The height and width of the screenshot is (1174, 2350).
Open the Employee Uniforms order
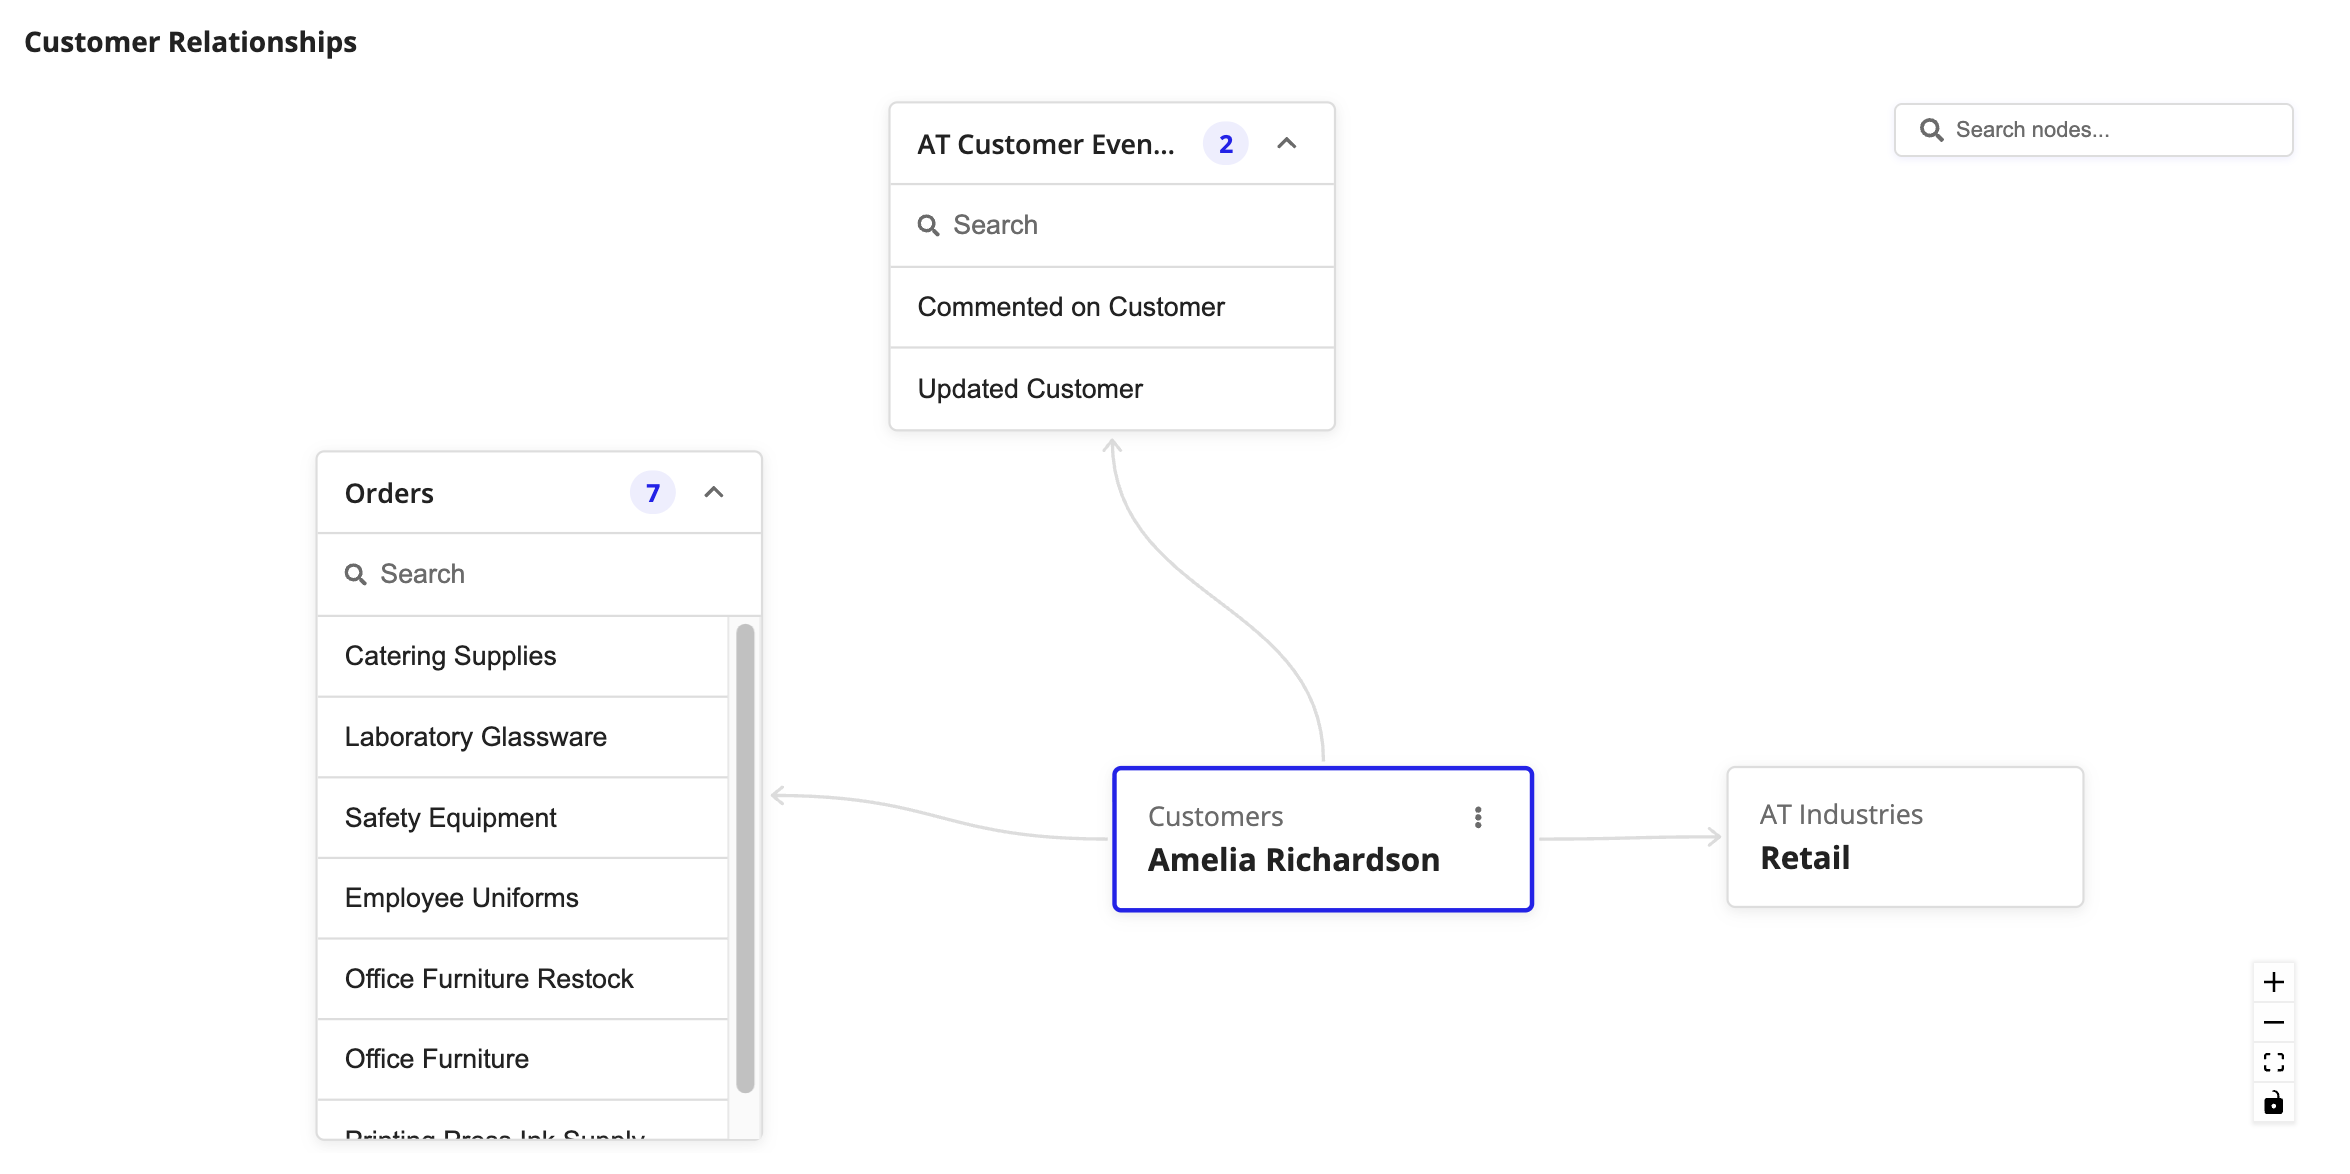tap(522, 898)
